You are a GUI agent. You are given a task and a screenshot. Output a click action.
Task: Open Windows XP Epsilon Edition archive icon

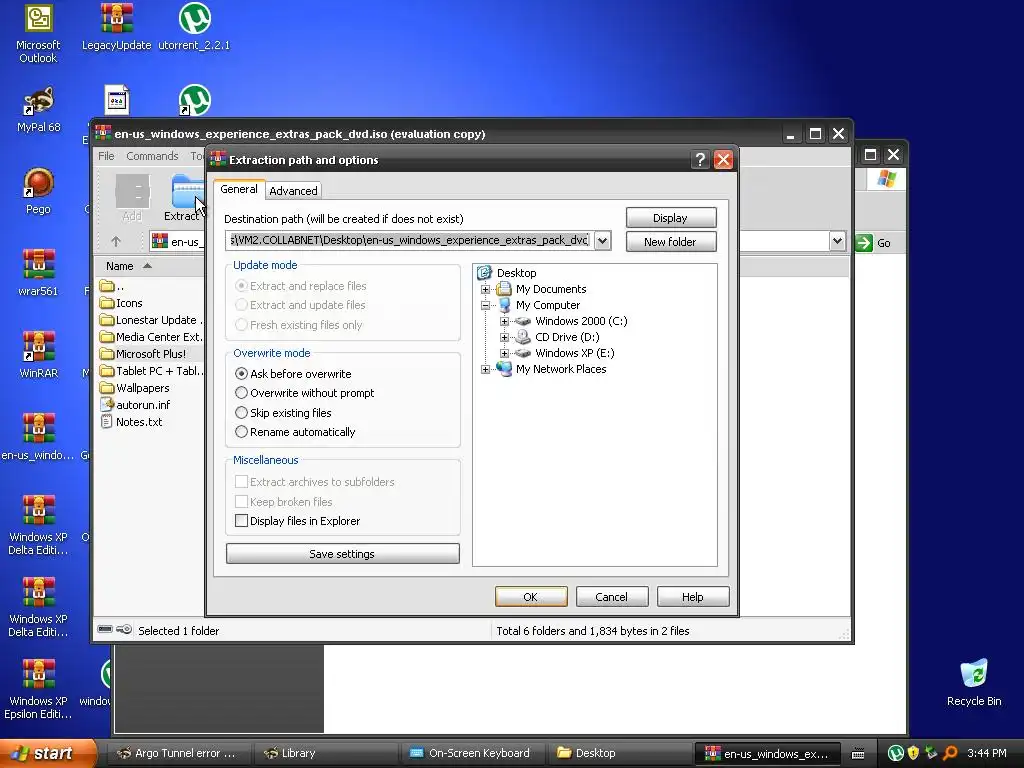point(38,689)
